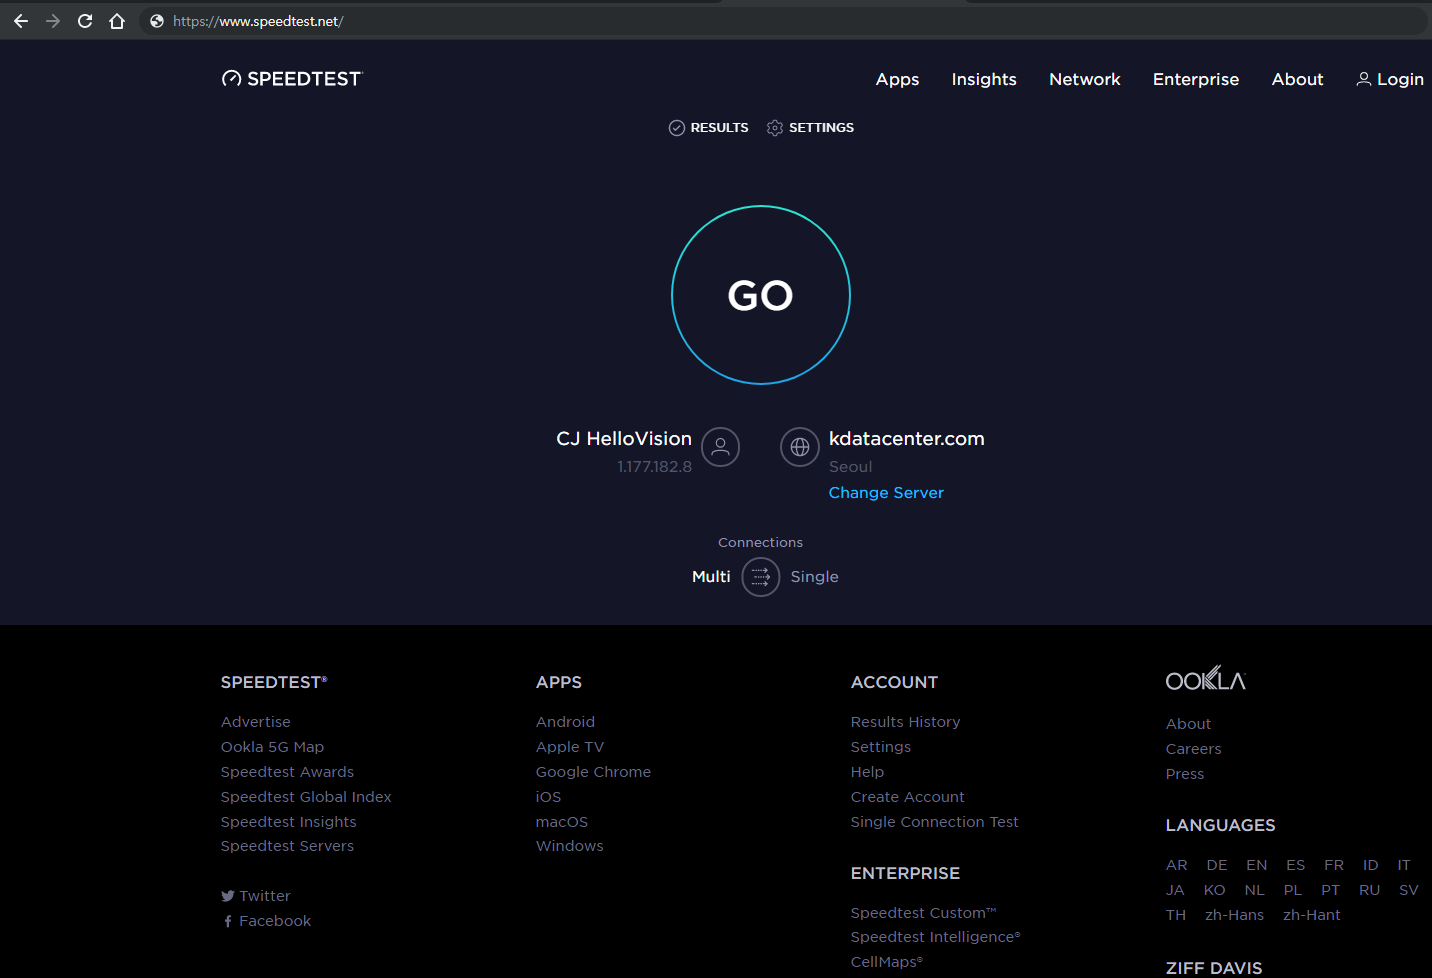Open iOS app link
Screen dimensions: 1432x978
tap(548, 797)
